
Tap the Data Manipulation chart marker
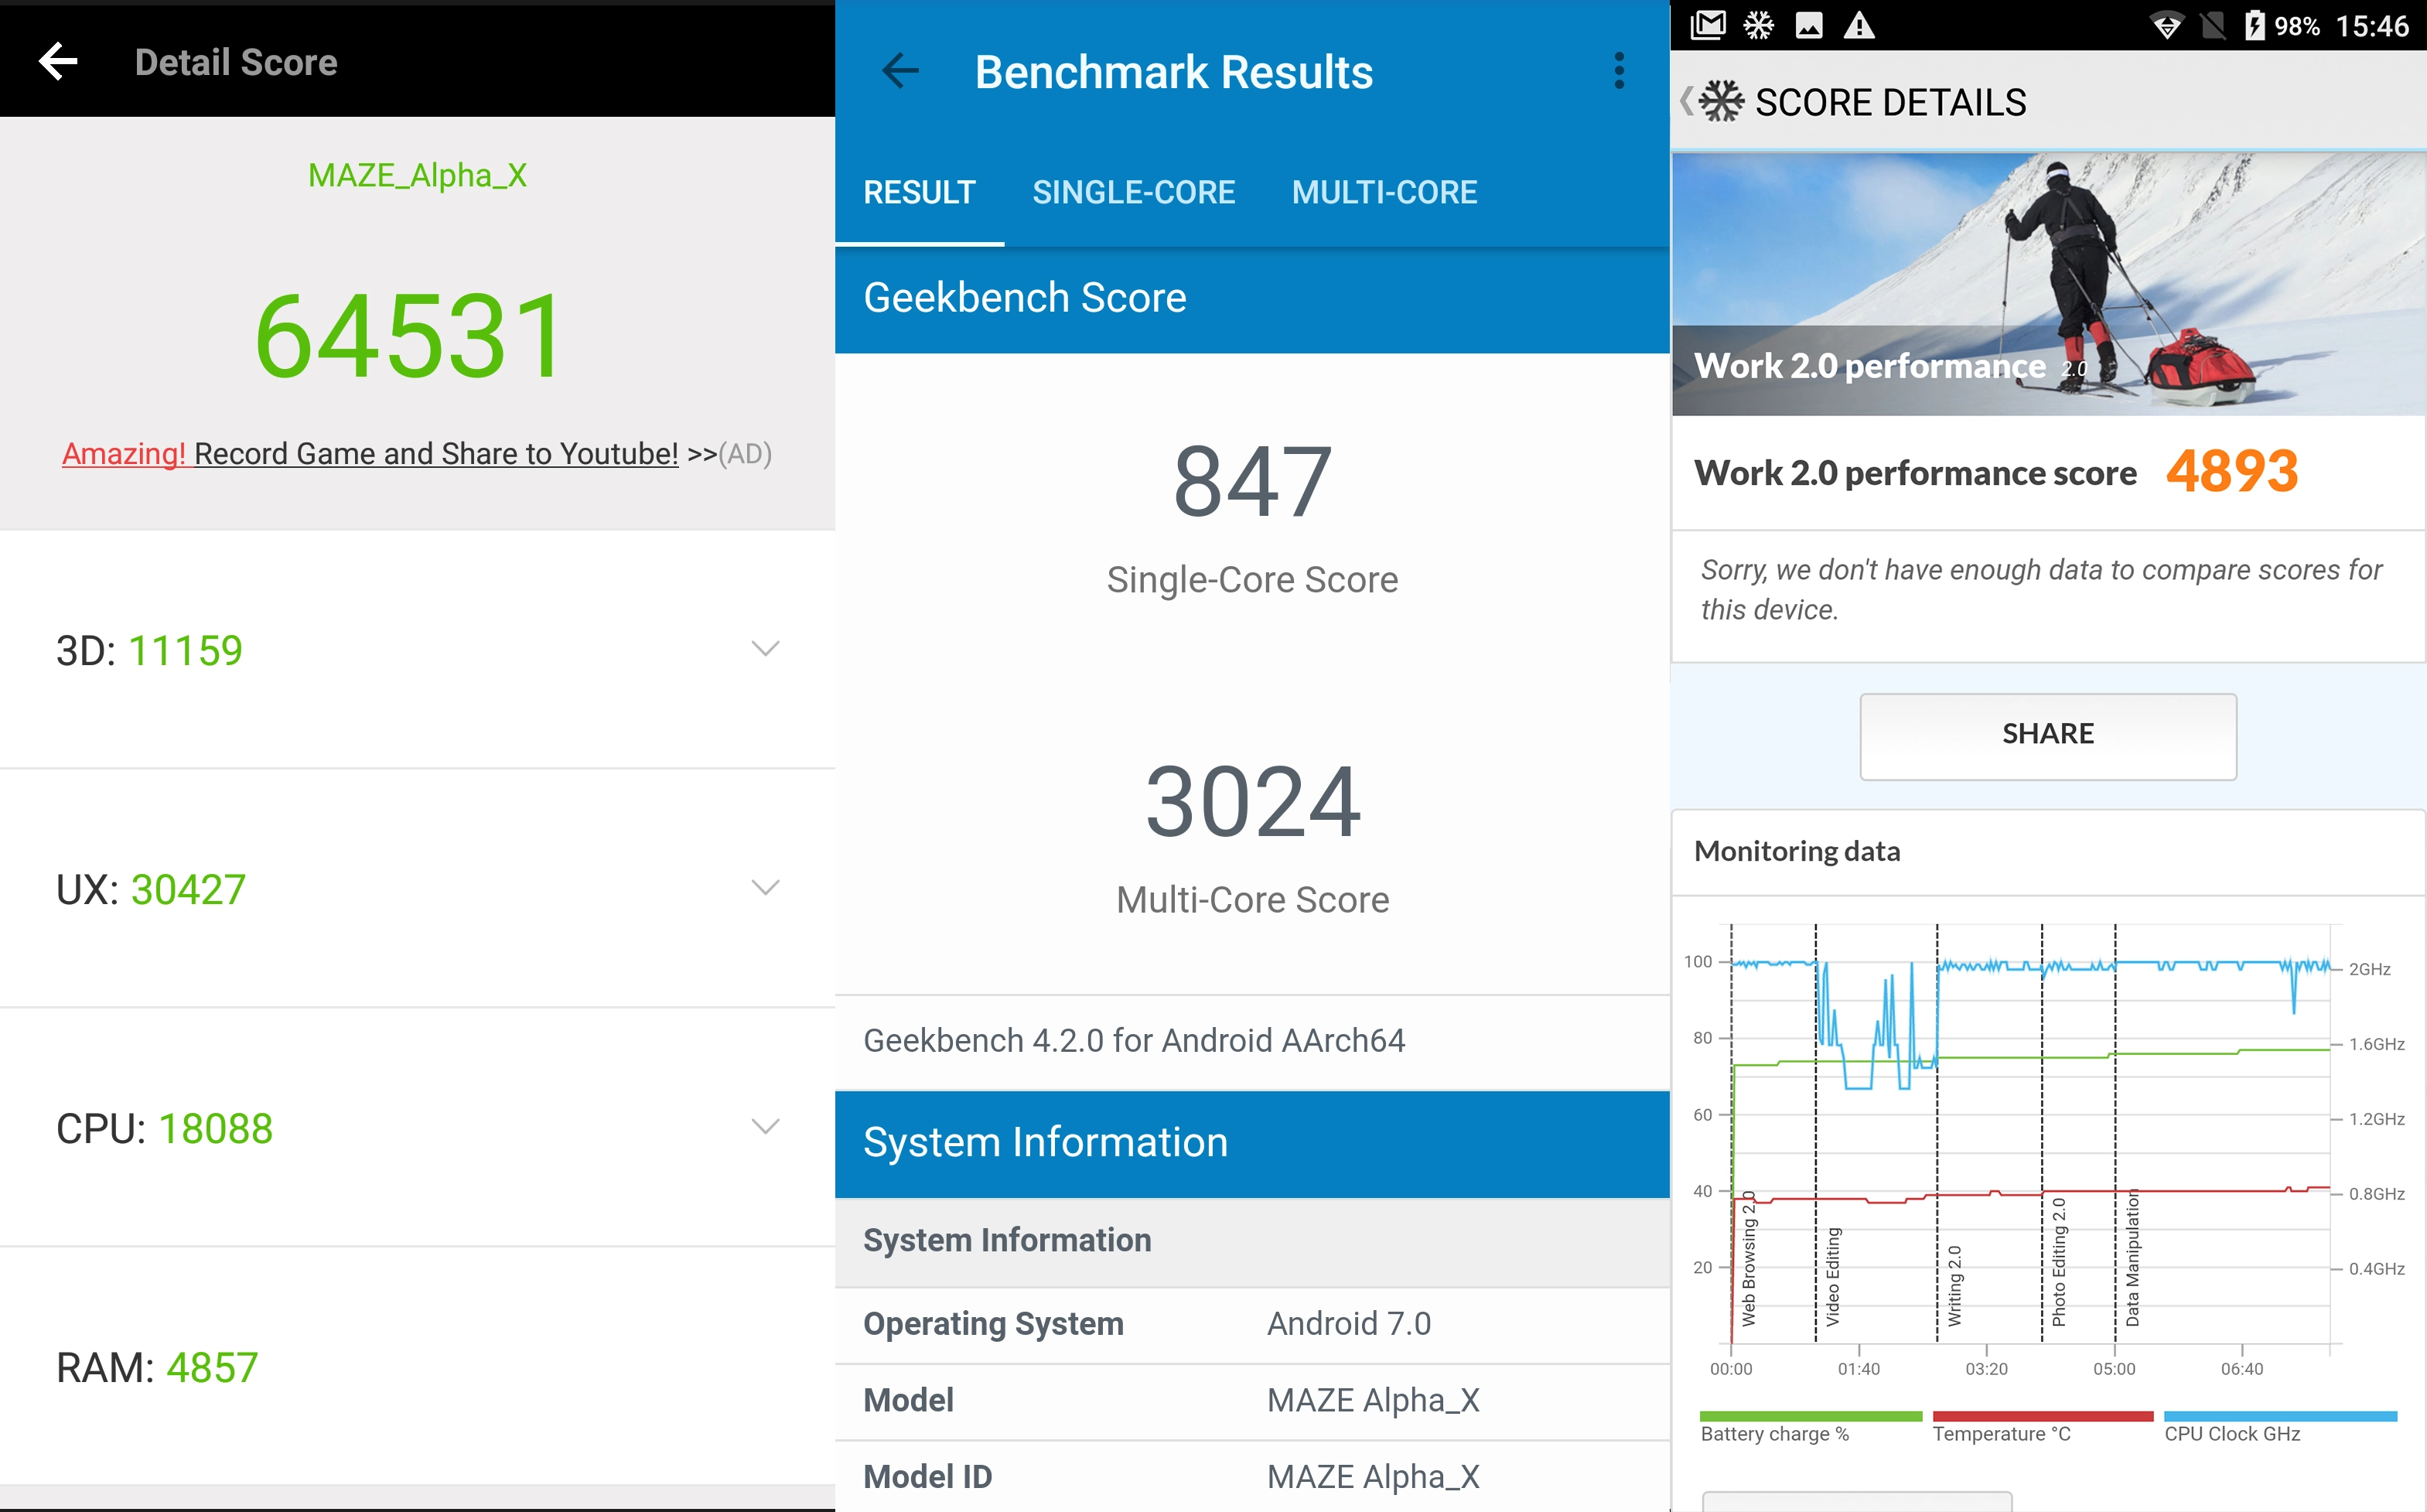[2132, 1257]
